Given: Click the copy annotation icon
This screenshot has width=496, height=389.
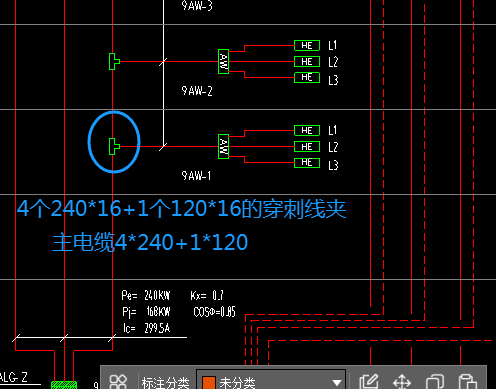Looking at the screenshot, I should pos(435,382).
